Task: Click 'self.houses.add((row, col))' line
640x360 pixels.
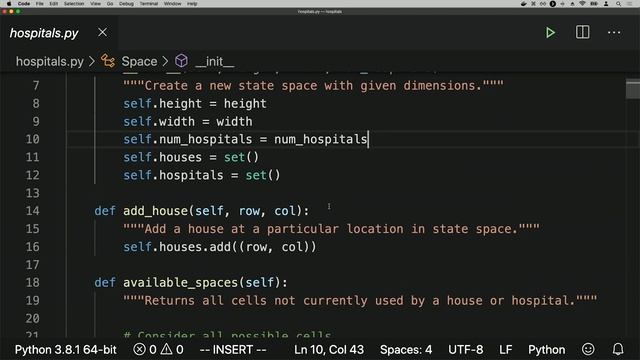Action: 220,247
